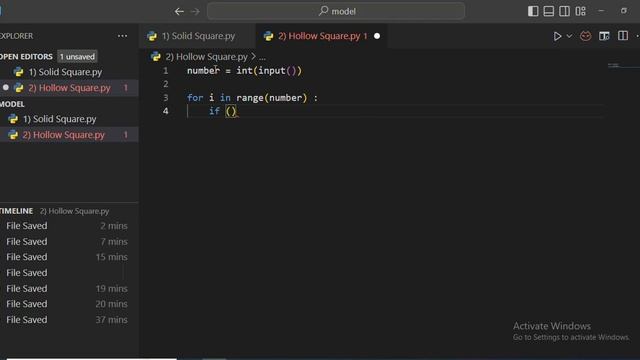Open File Saved entry from 2 mins
The width and height of the screenshot is (640, 360).
coord(67,226)
